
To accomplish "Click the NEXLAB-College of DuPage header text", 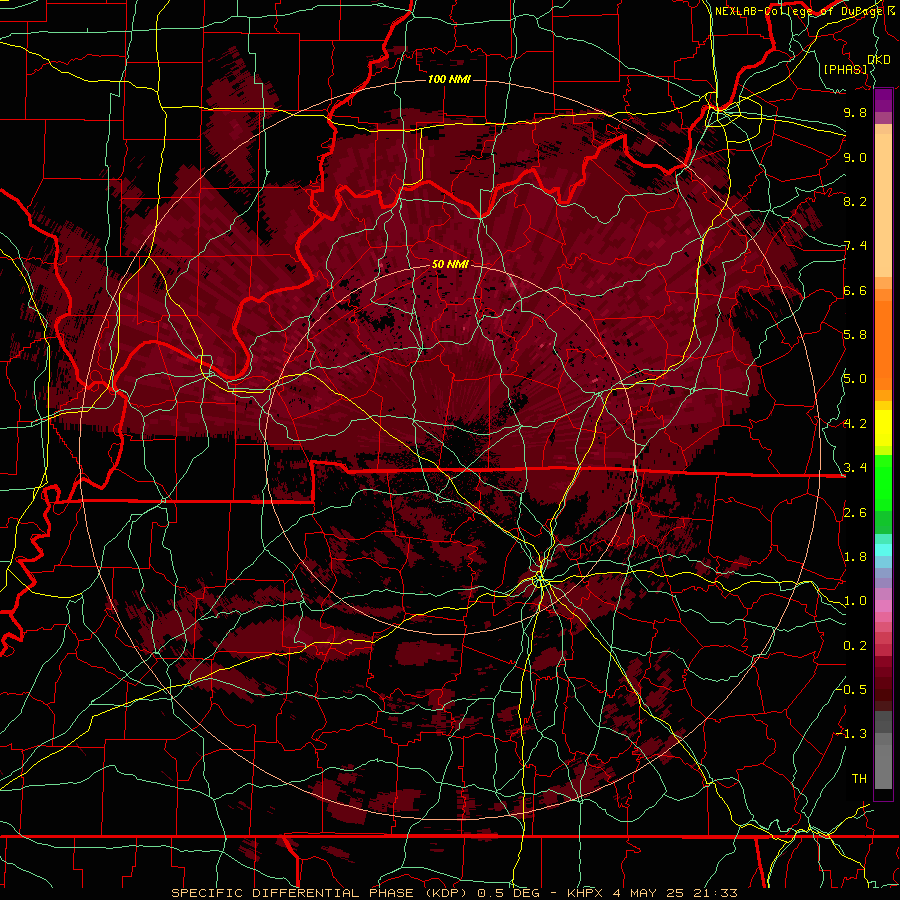I will tap(798, 11).
